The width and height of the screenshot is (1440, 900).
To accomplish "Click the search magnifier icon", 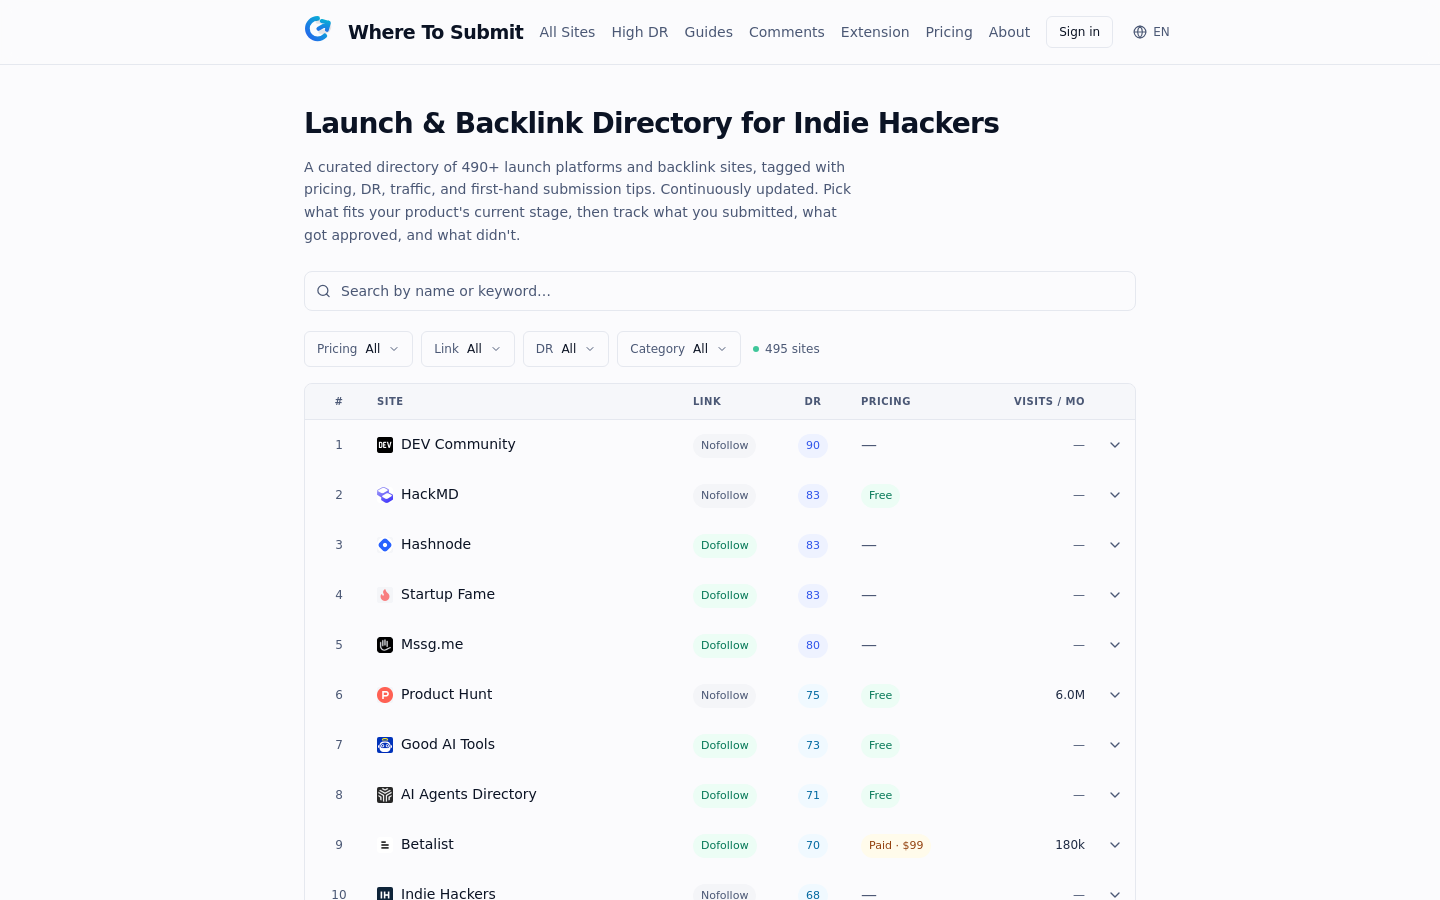I will click(x=323, y=291).
